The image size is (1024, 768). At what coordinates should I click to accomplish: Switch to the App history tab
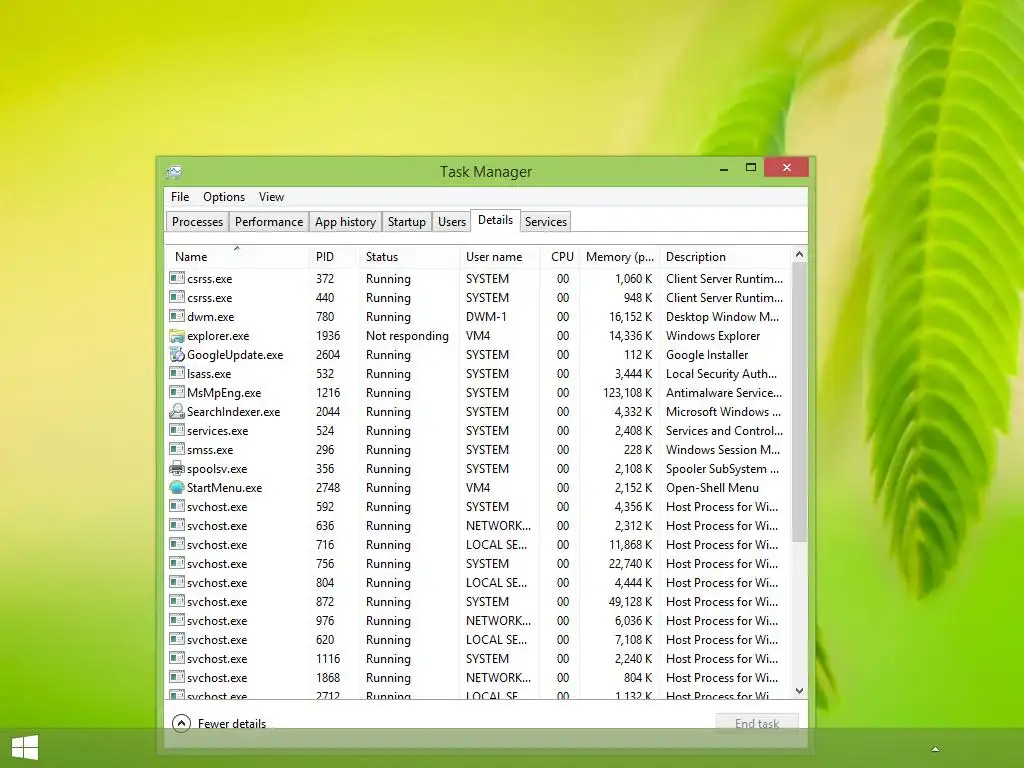345,221
